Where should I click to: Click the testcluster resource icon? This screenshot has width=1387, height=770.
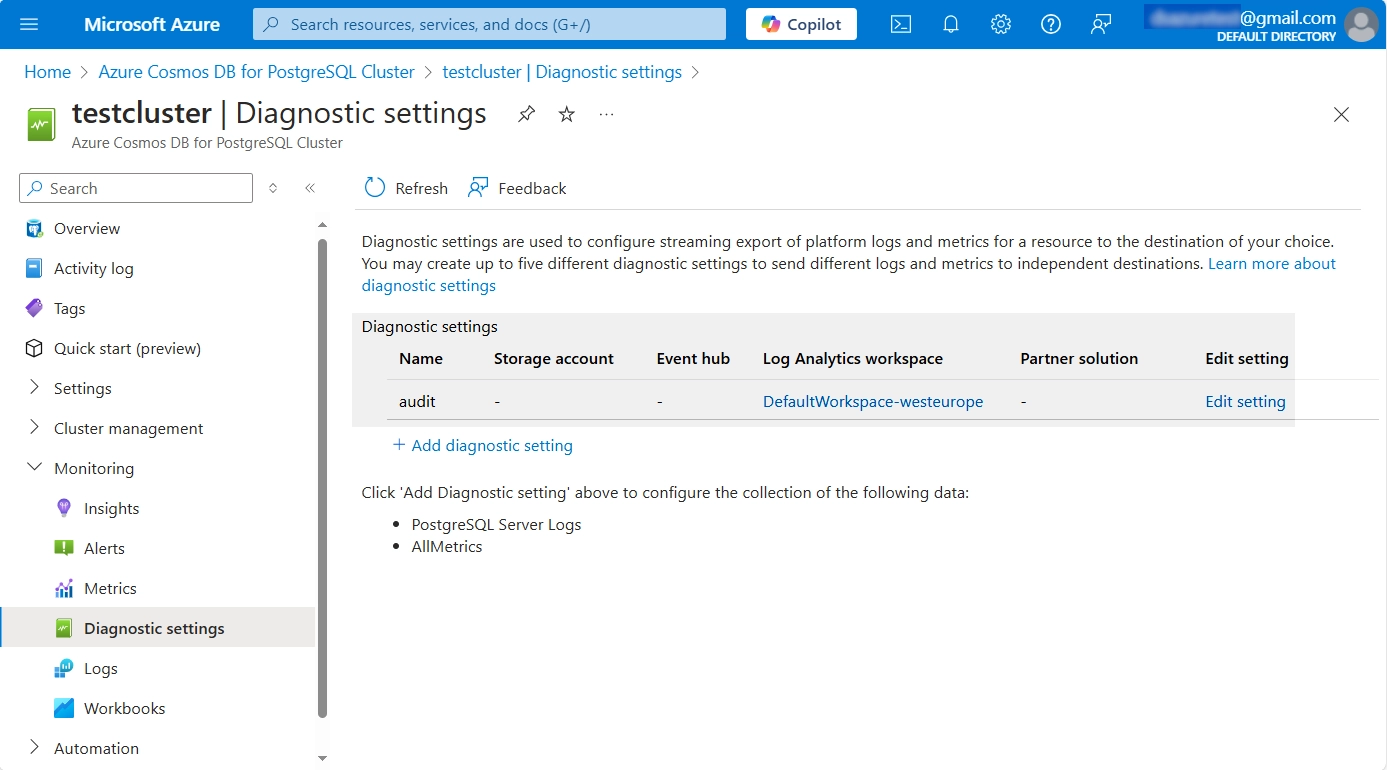click(x=41, y=125)
